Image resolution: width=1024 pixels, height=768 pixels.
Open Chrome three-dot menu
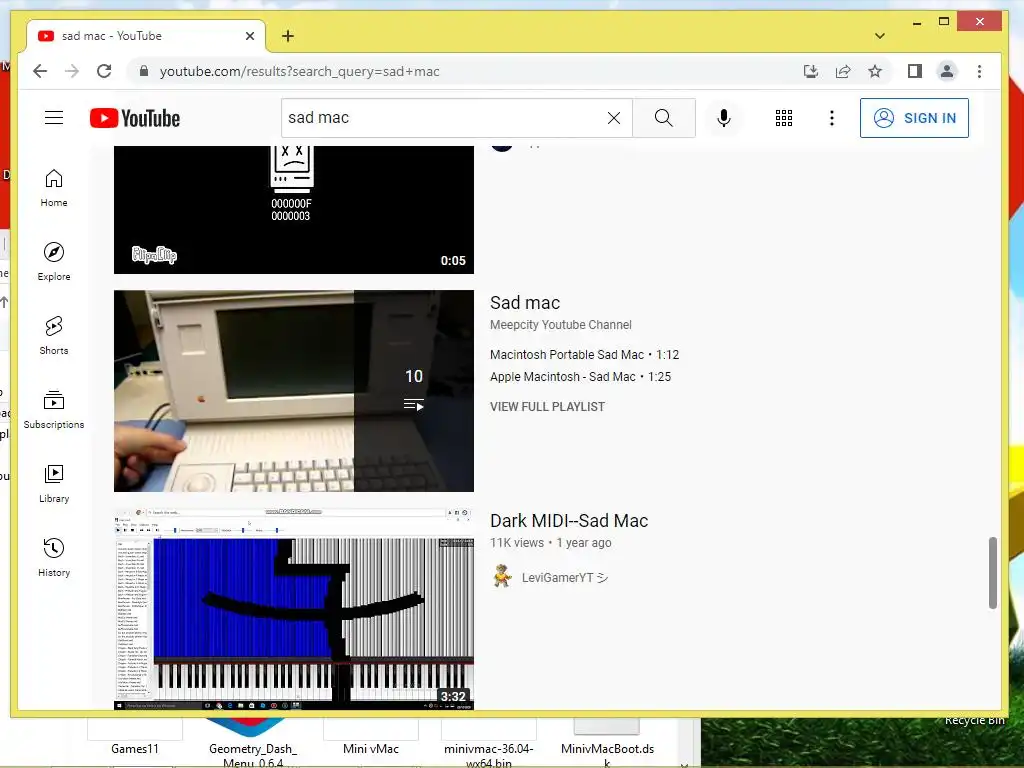pyautogui.click(x=979, y=71)
